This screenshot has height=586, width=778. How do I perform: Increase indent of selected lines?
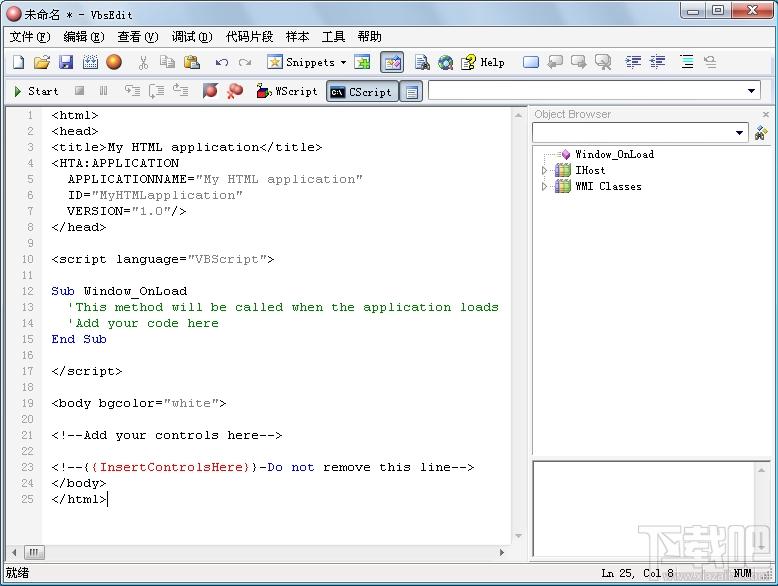click(633, 62)
